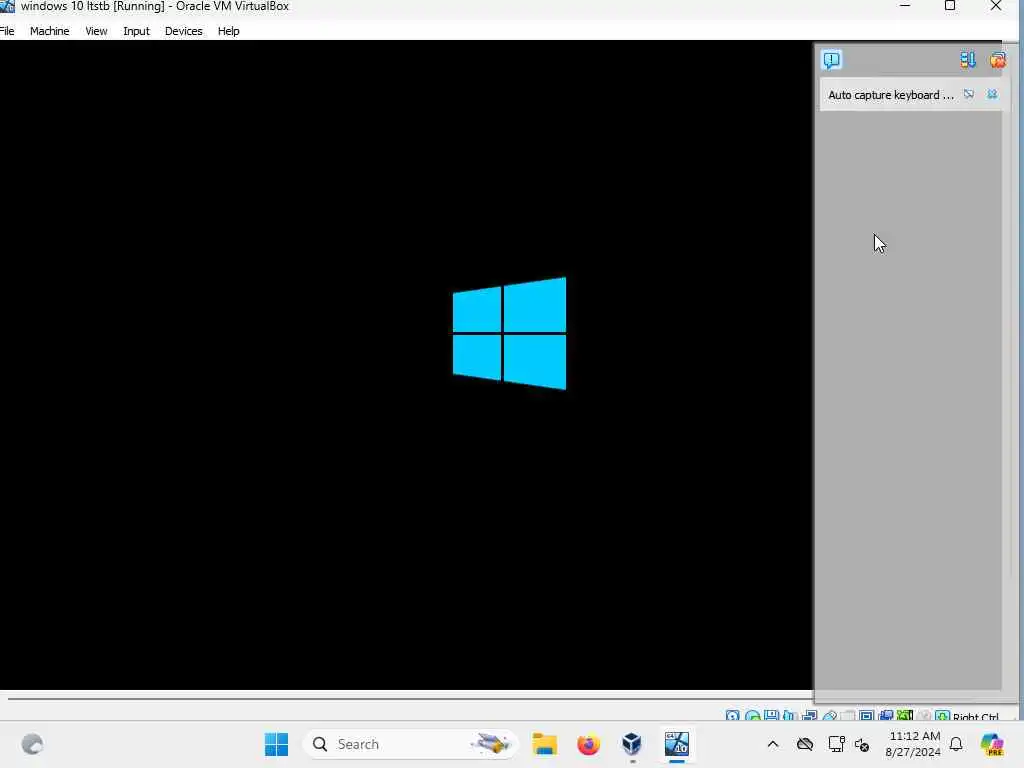Launch Firefox from the taskbar
1024x768 pixels.
588,744
